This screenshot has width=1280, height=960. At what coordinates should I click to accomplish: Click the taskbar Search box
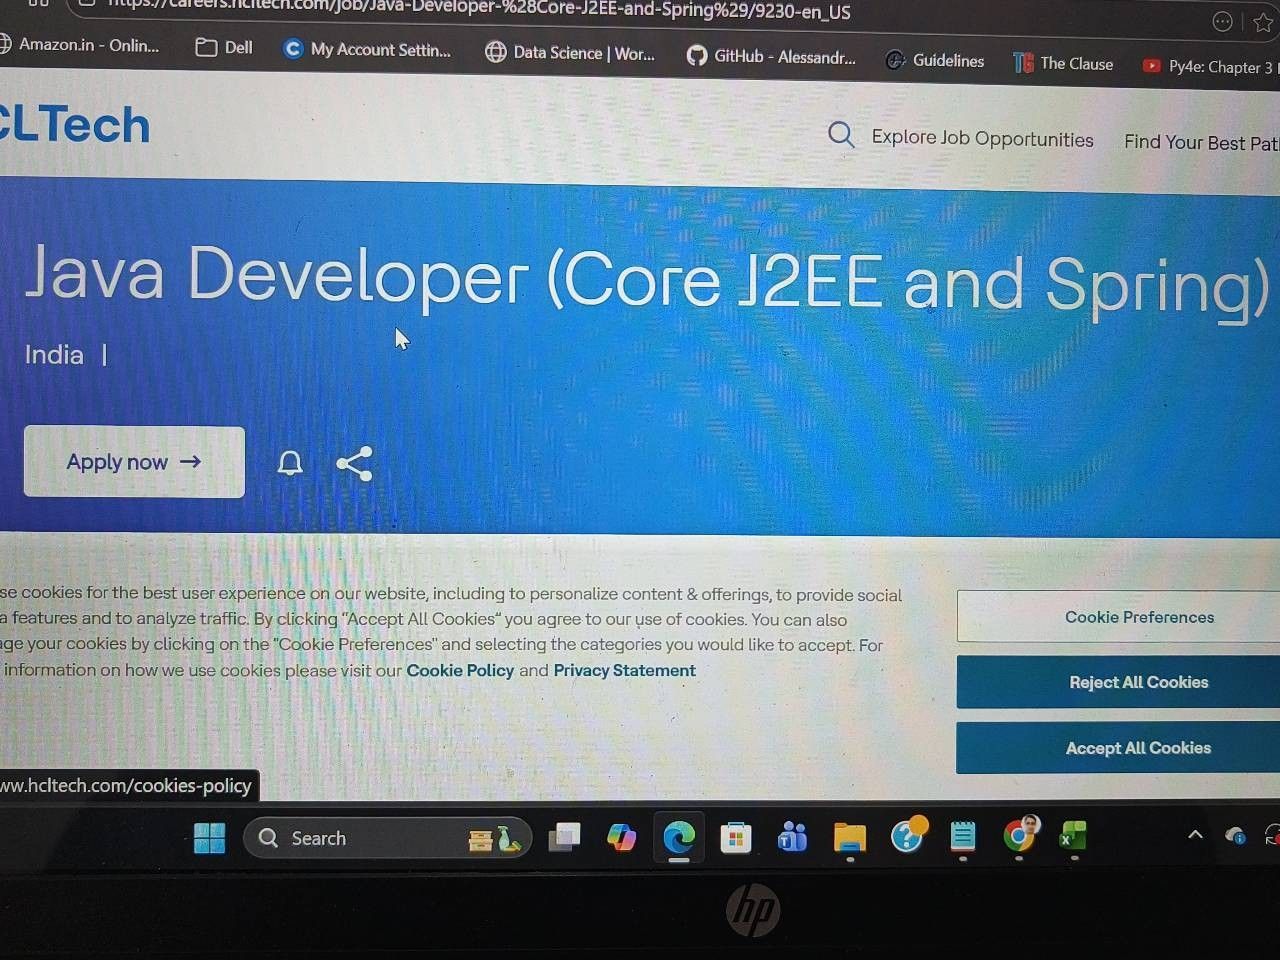(388, 838)
